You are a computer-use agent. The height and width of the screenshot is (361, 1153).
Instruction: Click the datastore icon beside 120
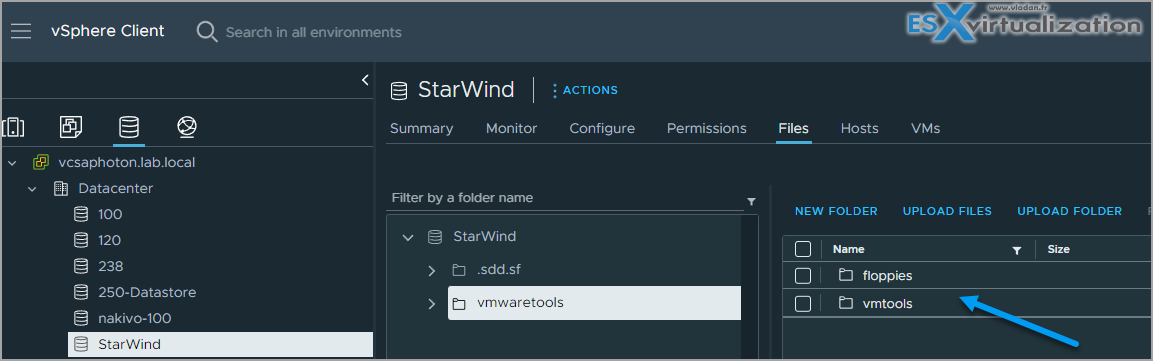tap(81, 240)
